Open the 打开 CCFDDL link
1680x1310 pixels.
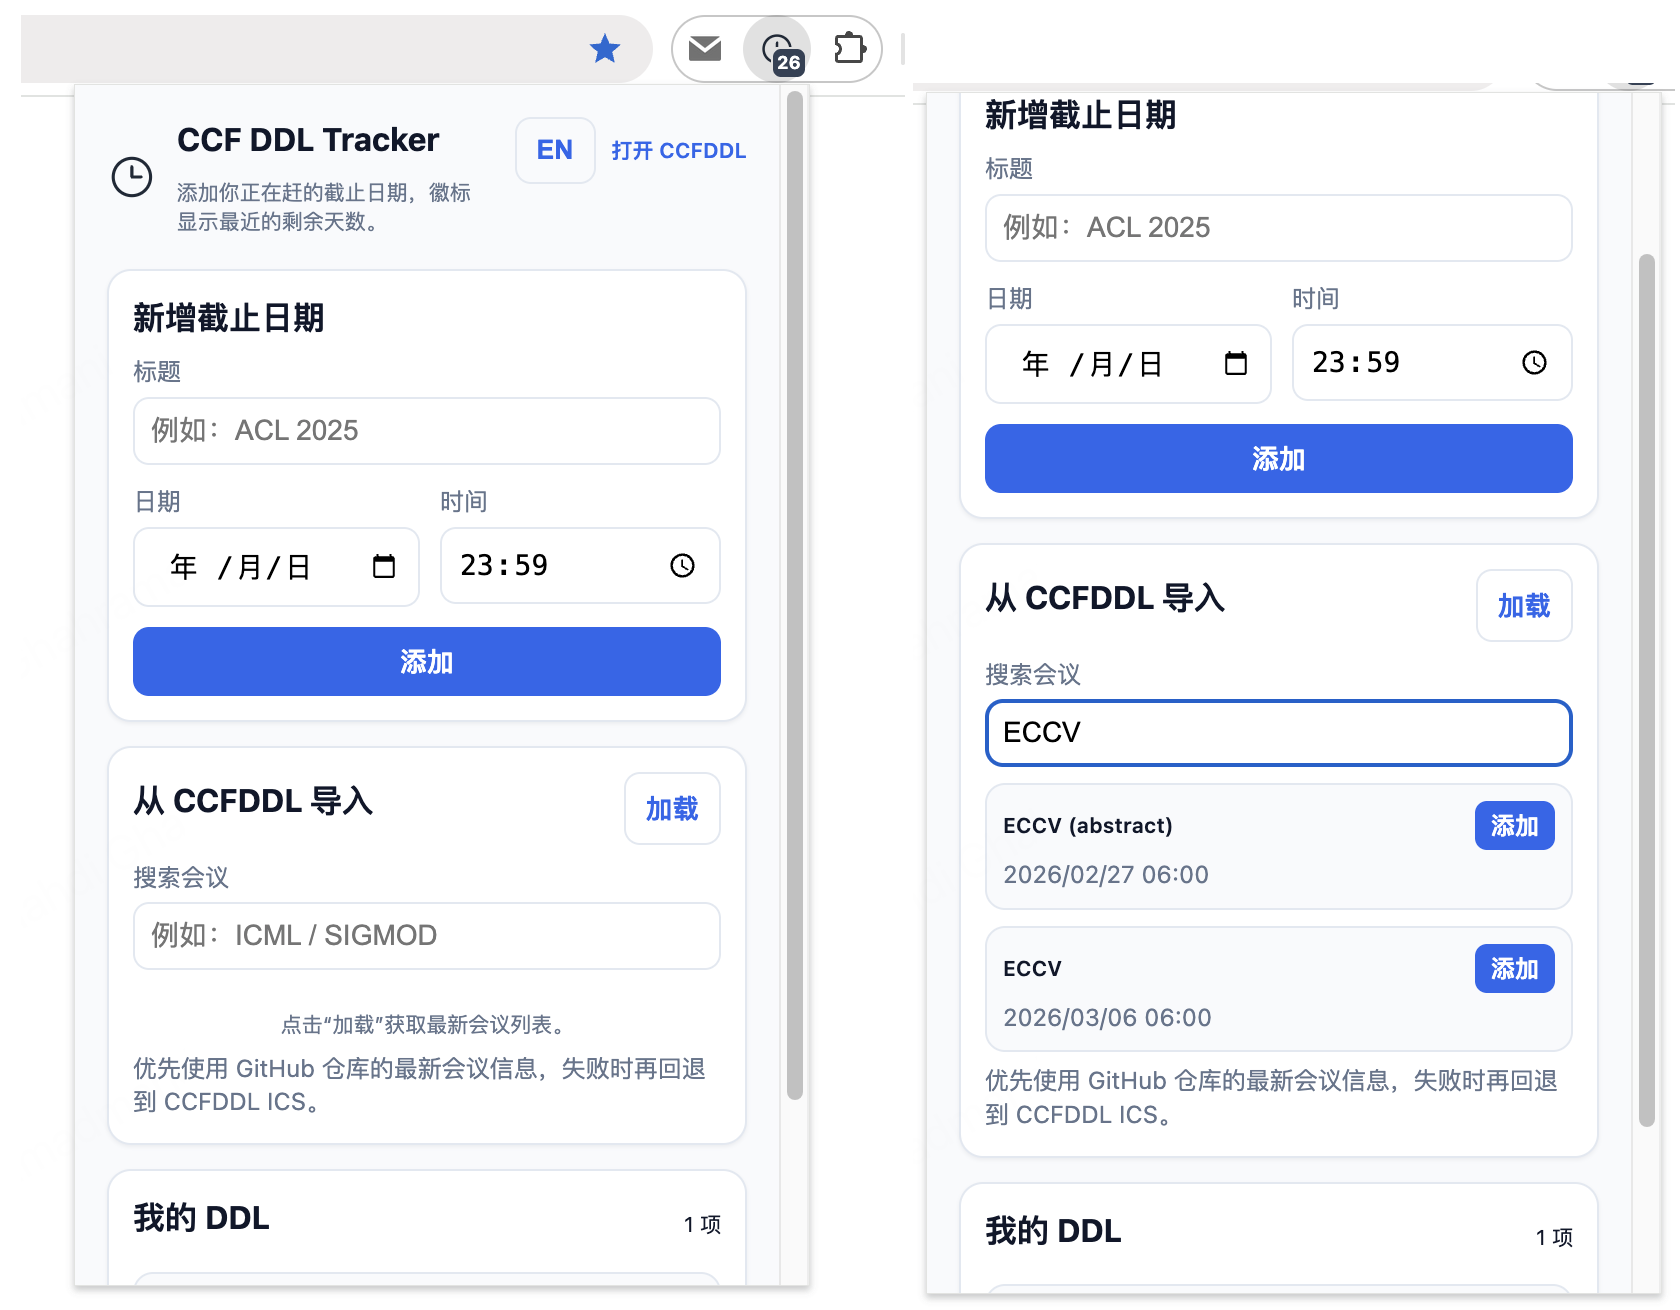click(678, 151)
